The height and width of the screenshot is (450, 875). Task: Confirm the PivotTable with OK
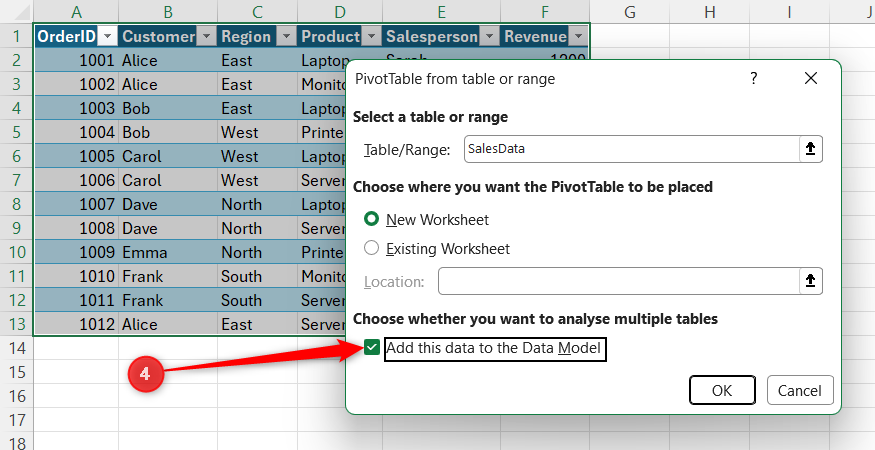coord(722,390)
